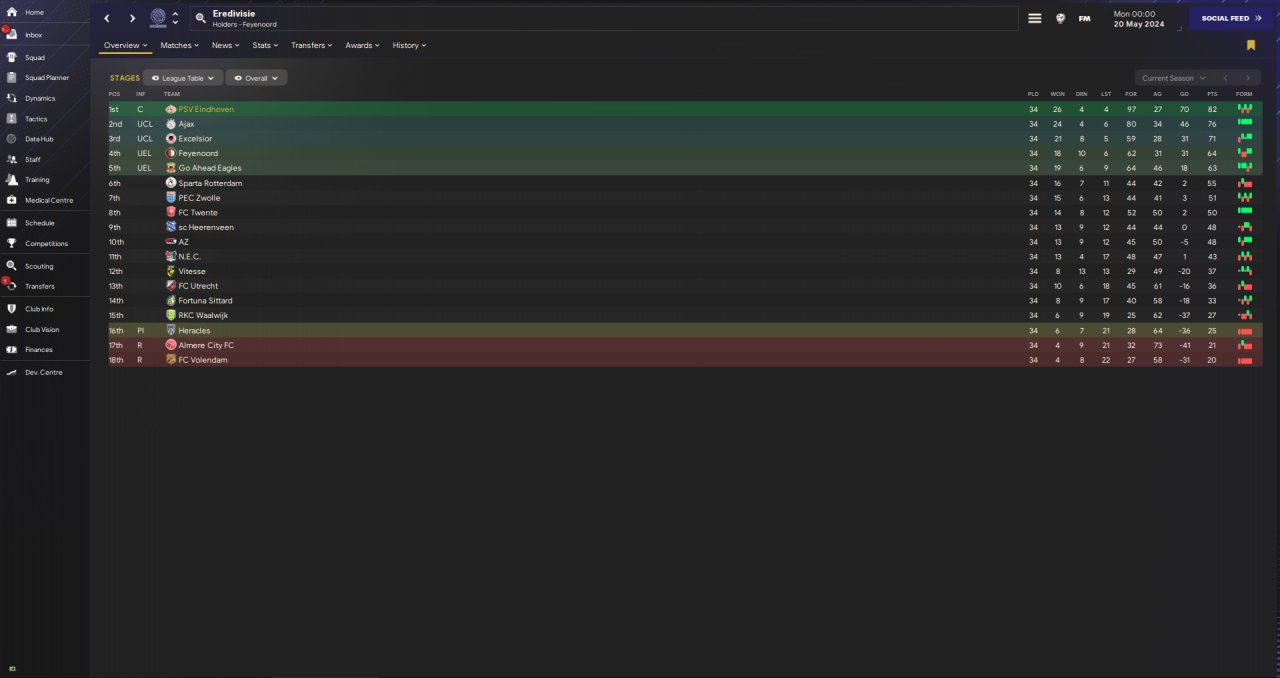Click the world globe icon in top bar
The width and height of the screenshot is (1280, 678).
(x=1061, y=18)
